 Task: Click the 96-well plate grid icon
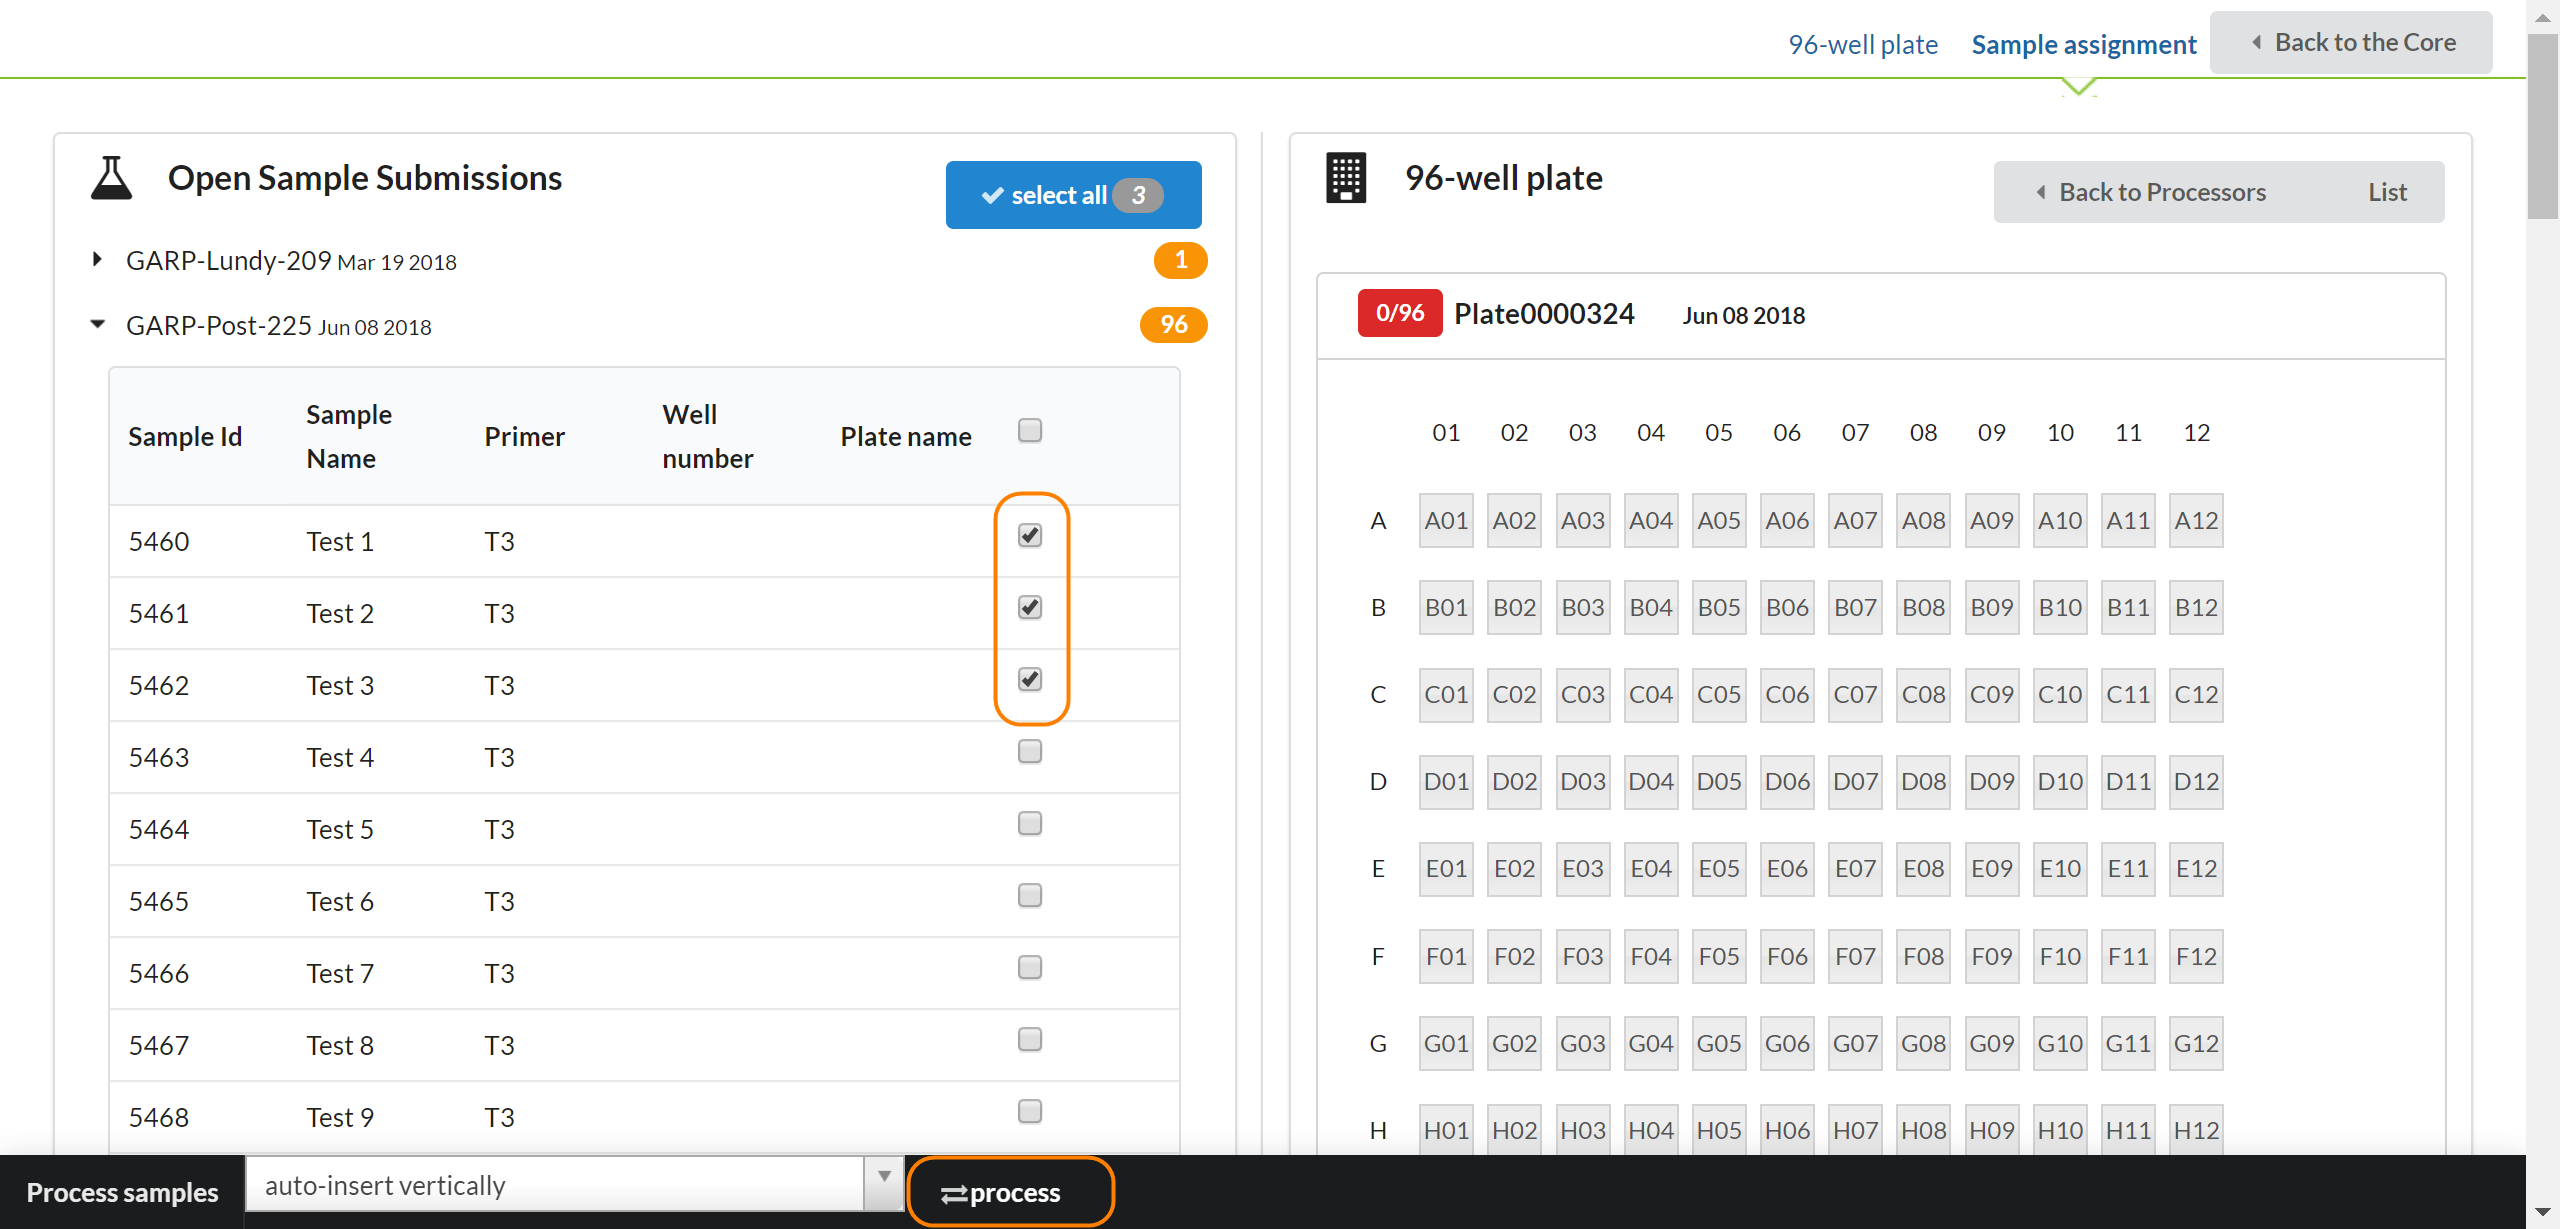click(1345, 178)
